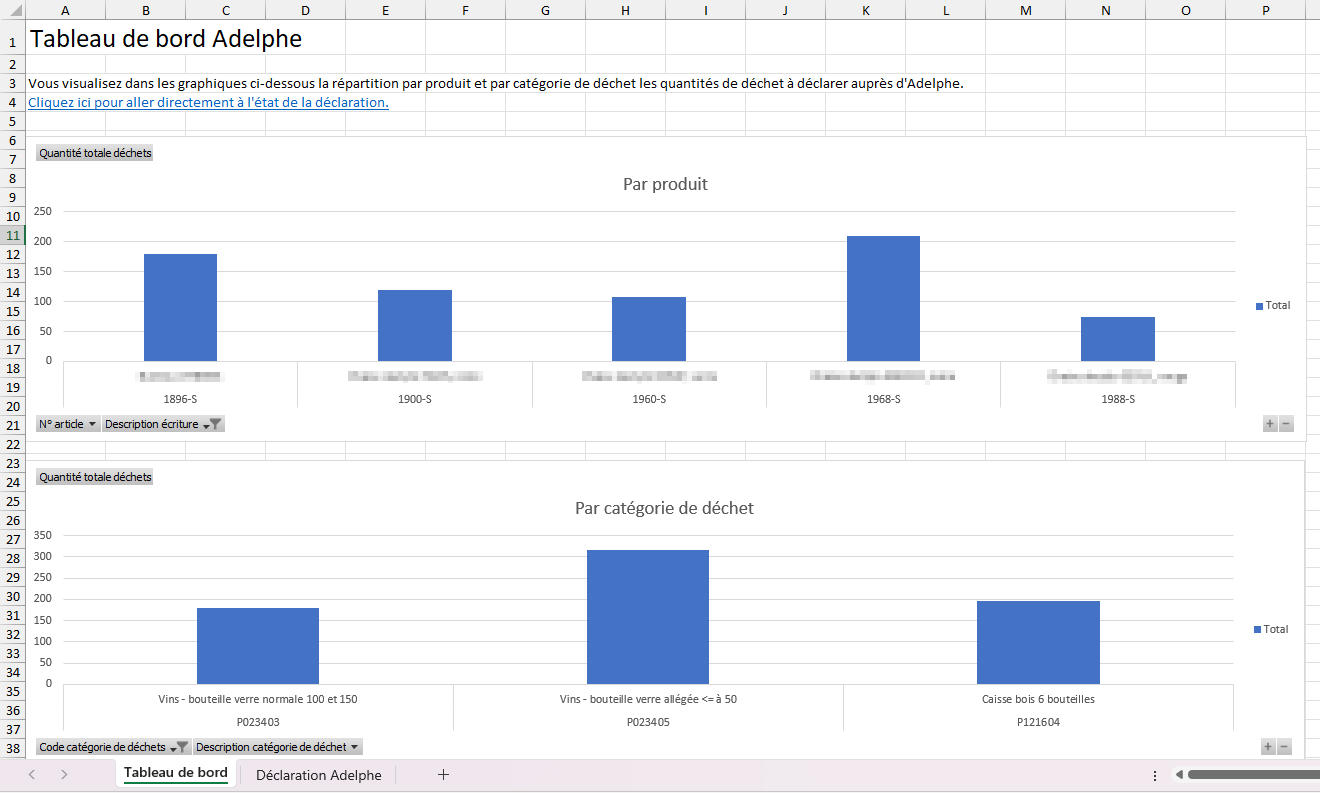
Task: Click the horizontal scrollbar left arrow
Action: pos(1180,774)
